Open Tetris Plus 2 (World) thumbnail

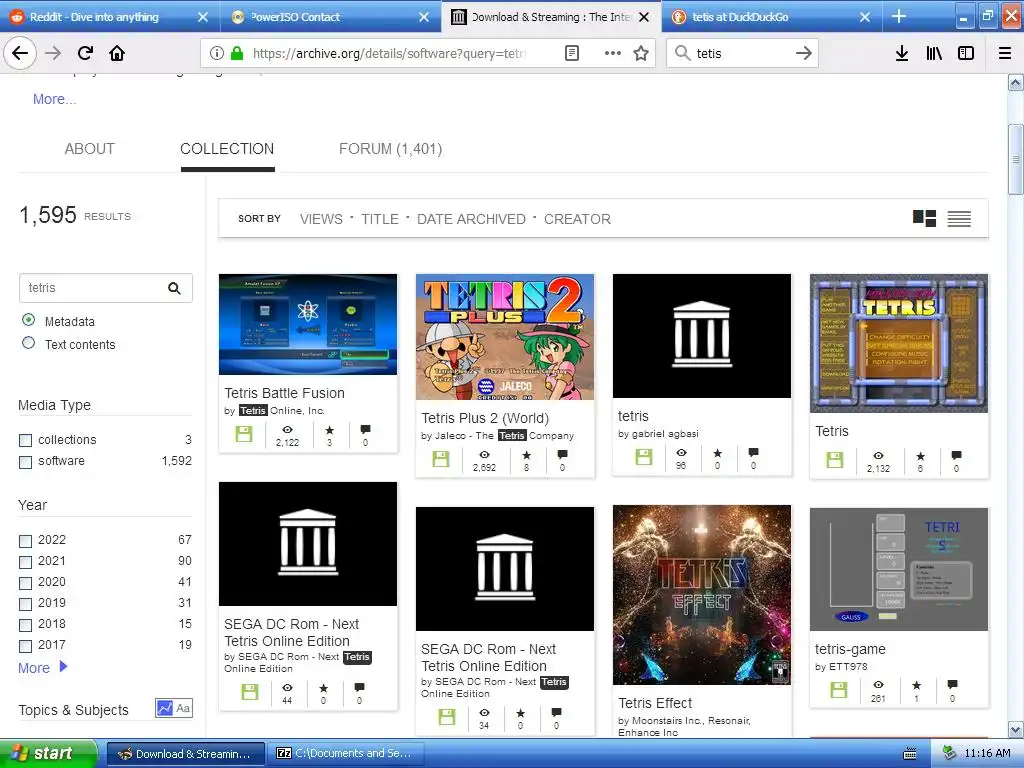tap(505, 337)
